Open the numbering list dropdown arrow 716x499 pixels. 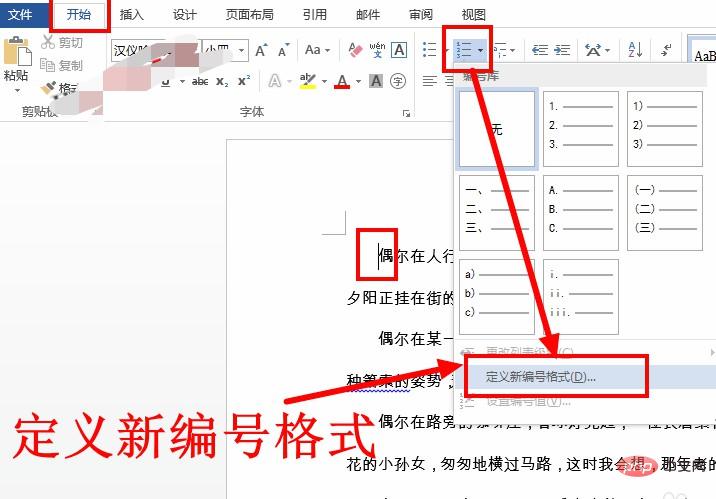click(482, 50)
